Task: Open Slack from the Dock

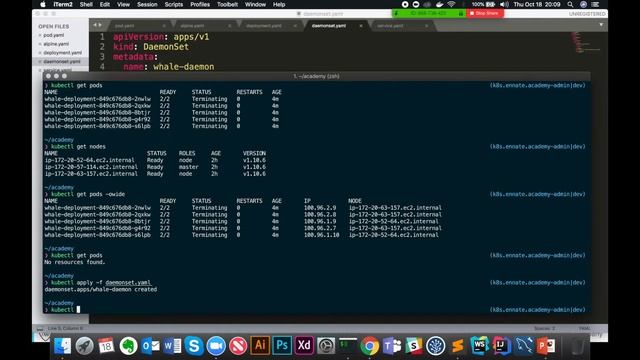Action: click(413, 346)
